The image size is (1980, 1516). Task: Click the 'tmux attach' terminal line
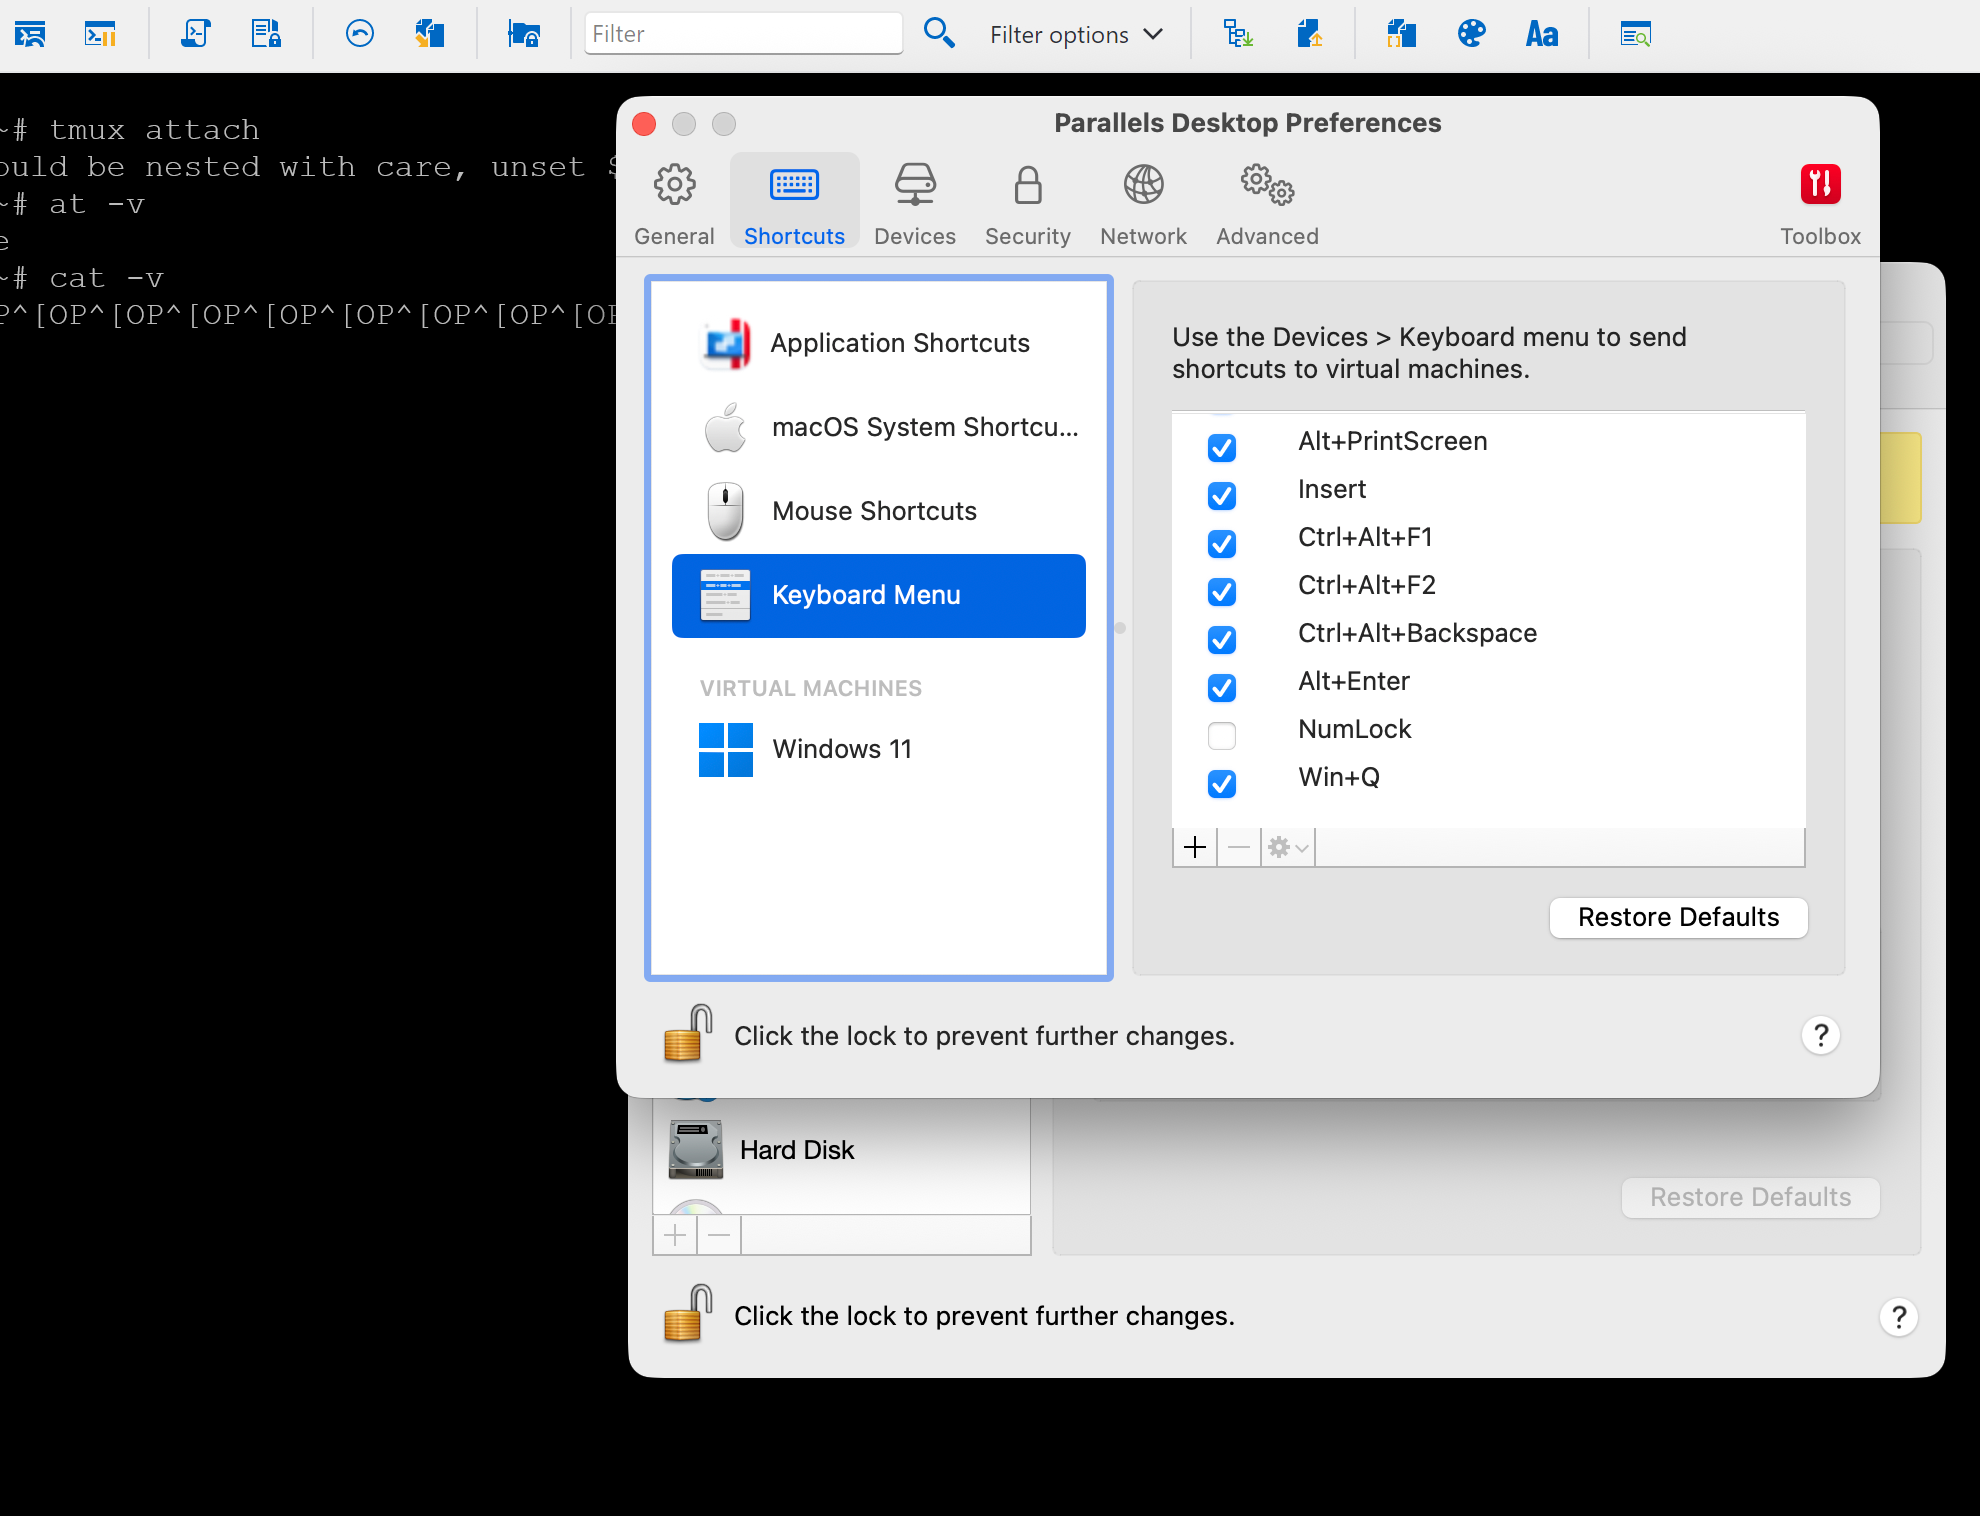155,130
